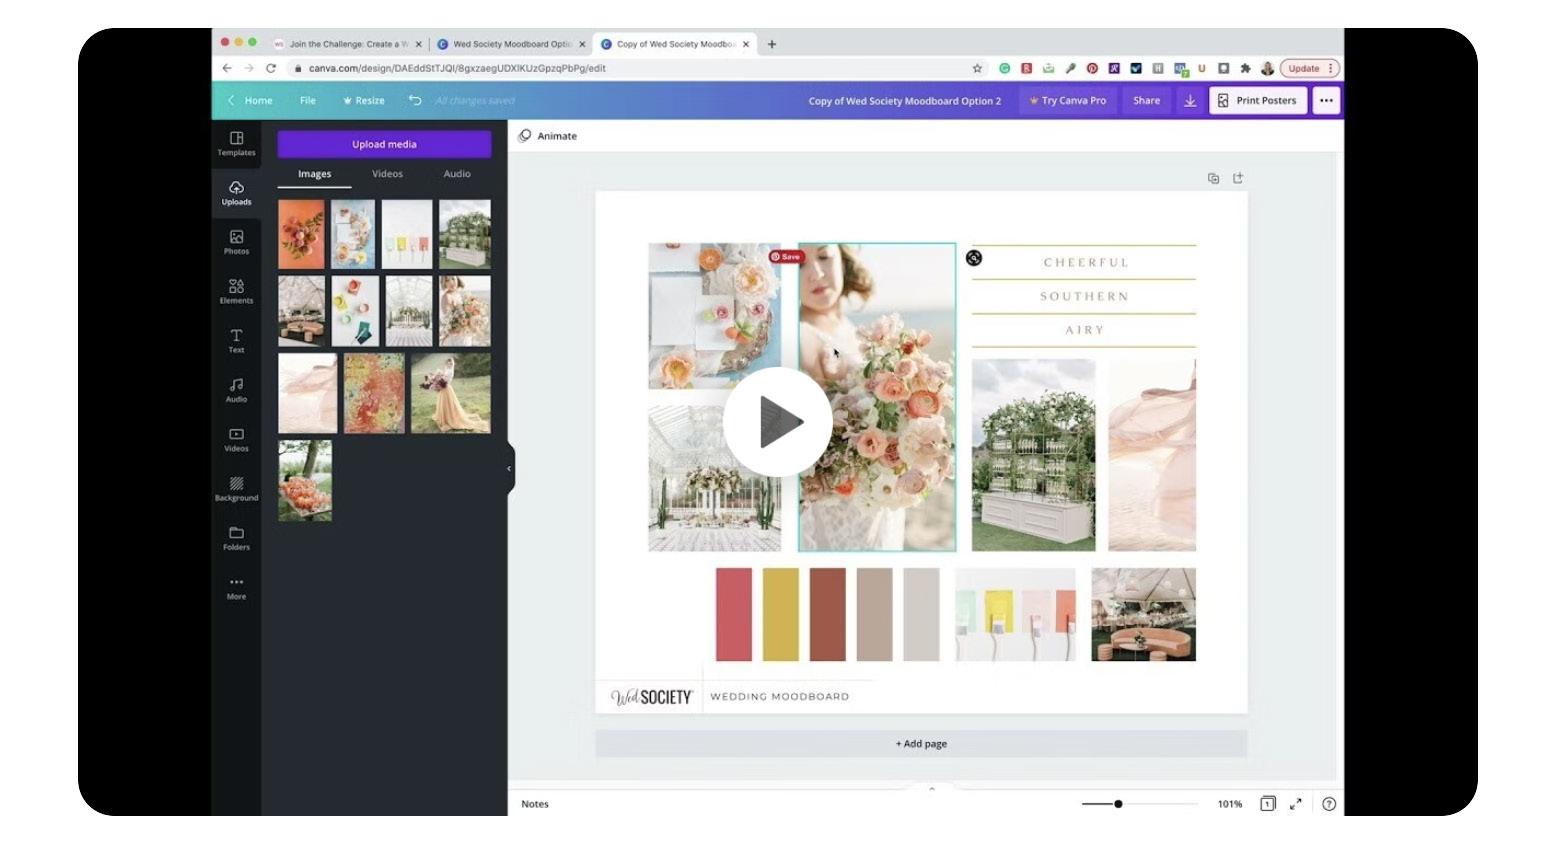The height and width of the screenshot is (848, 1562).
Task: Select the bride with bouquet image on canvas
Action: [877, 398]
